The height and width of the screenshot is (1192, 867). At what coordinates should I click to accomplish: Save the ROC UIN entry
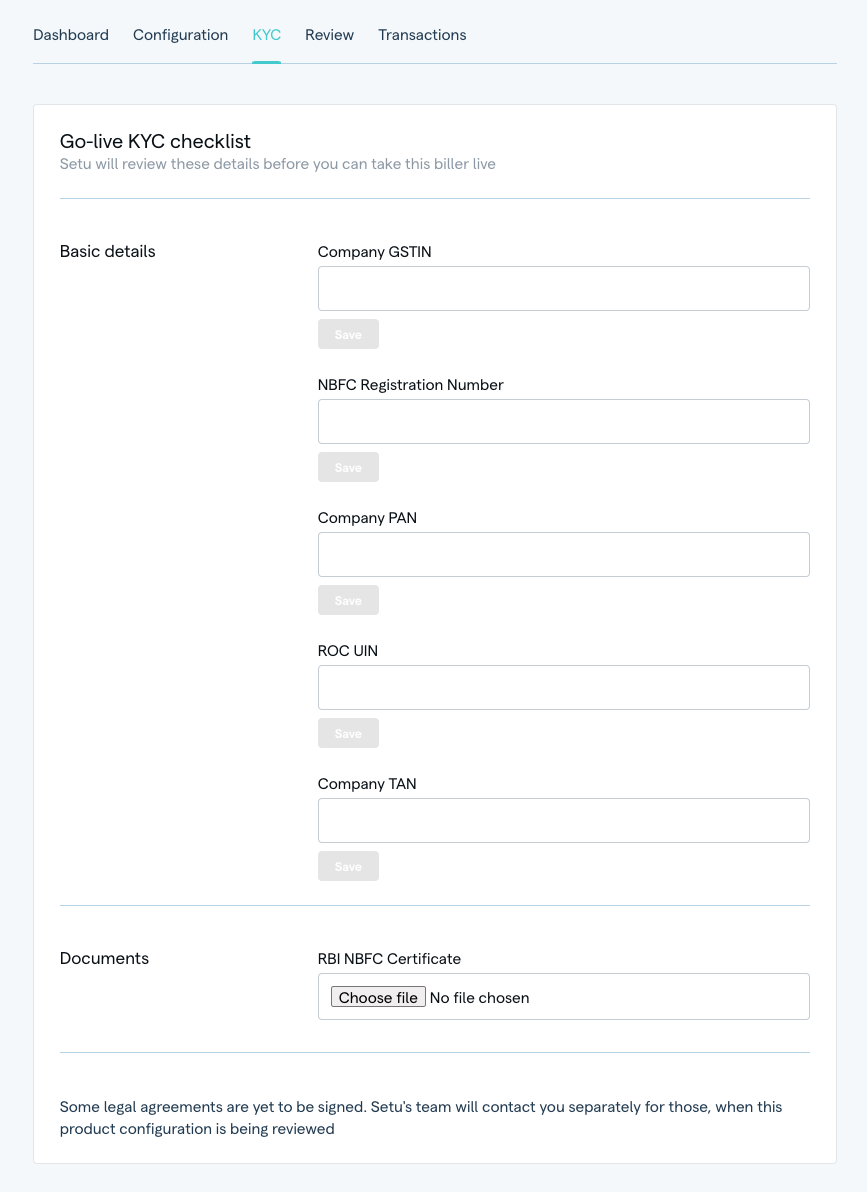click(x=348, y=733)
